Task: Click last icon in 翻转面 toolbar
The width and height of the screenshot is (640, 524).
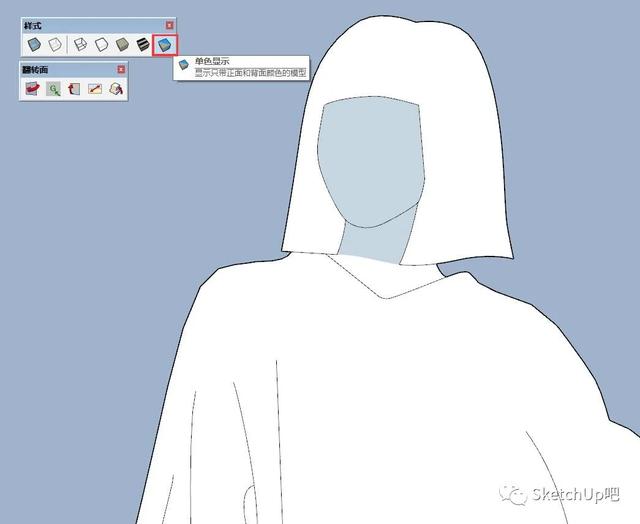Action: coord(116,89)
